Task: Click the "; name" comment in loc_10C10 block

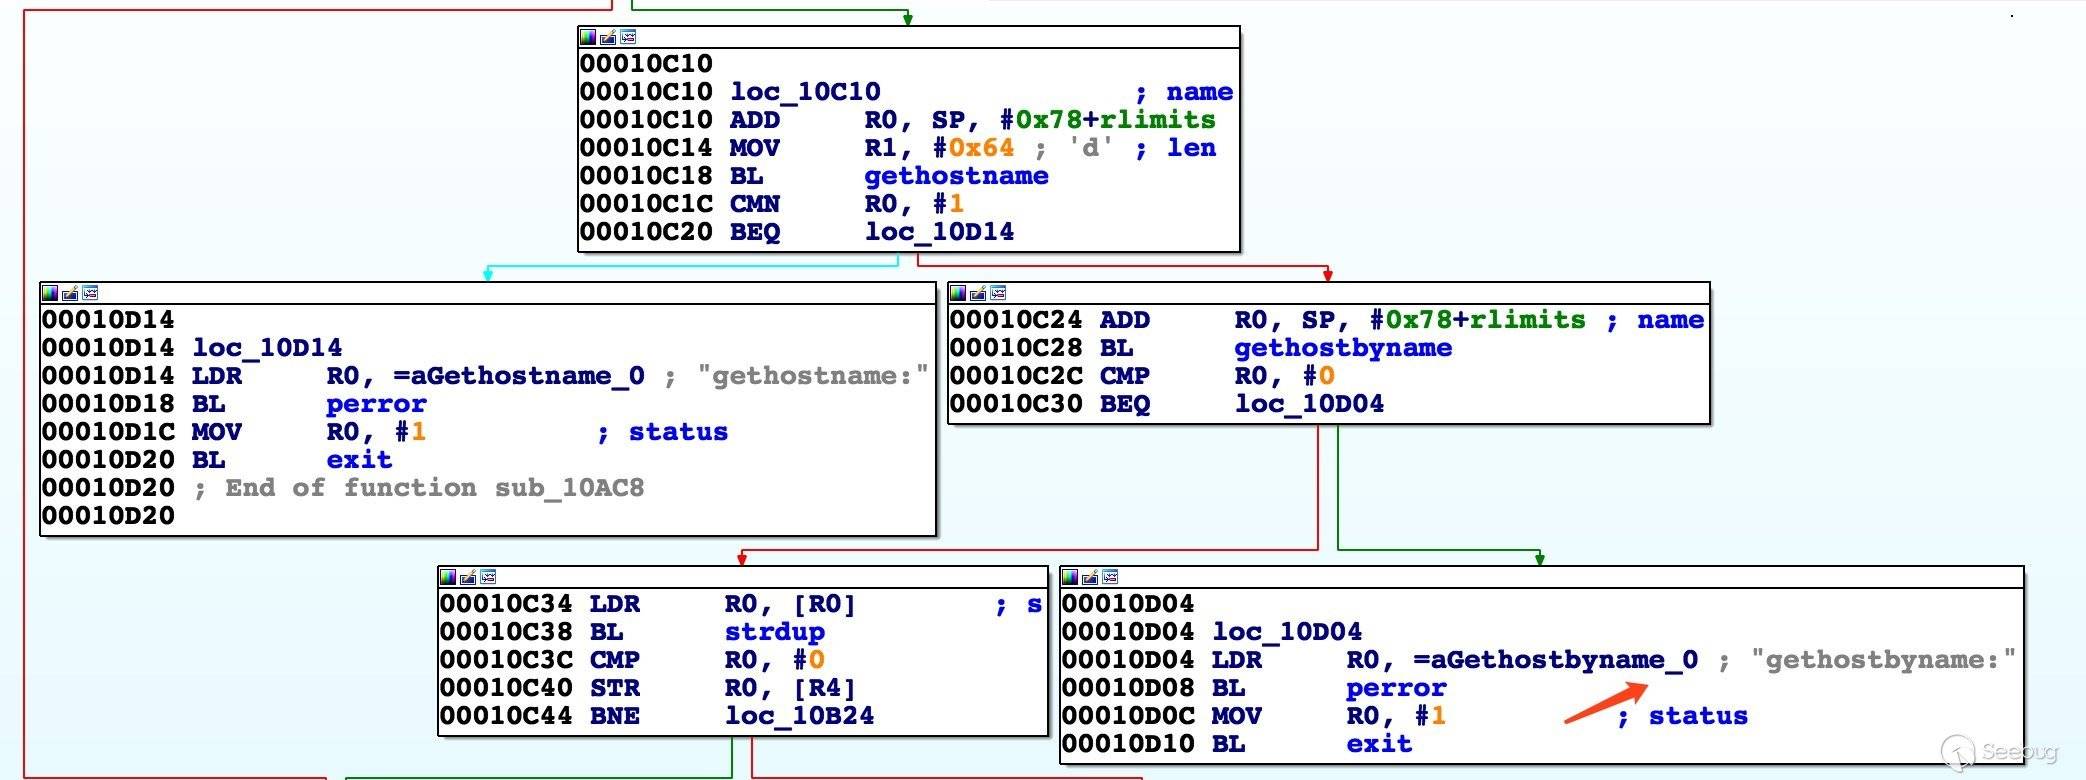Action: click(1183, 92)
